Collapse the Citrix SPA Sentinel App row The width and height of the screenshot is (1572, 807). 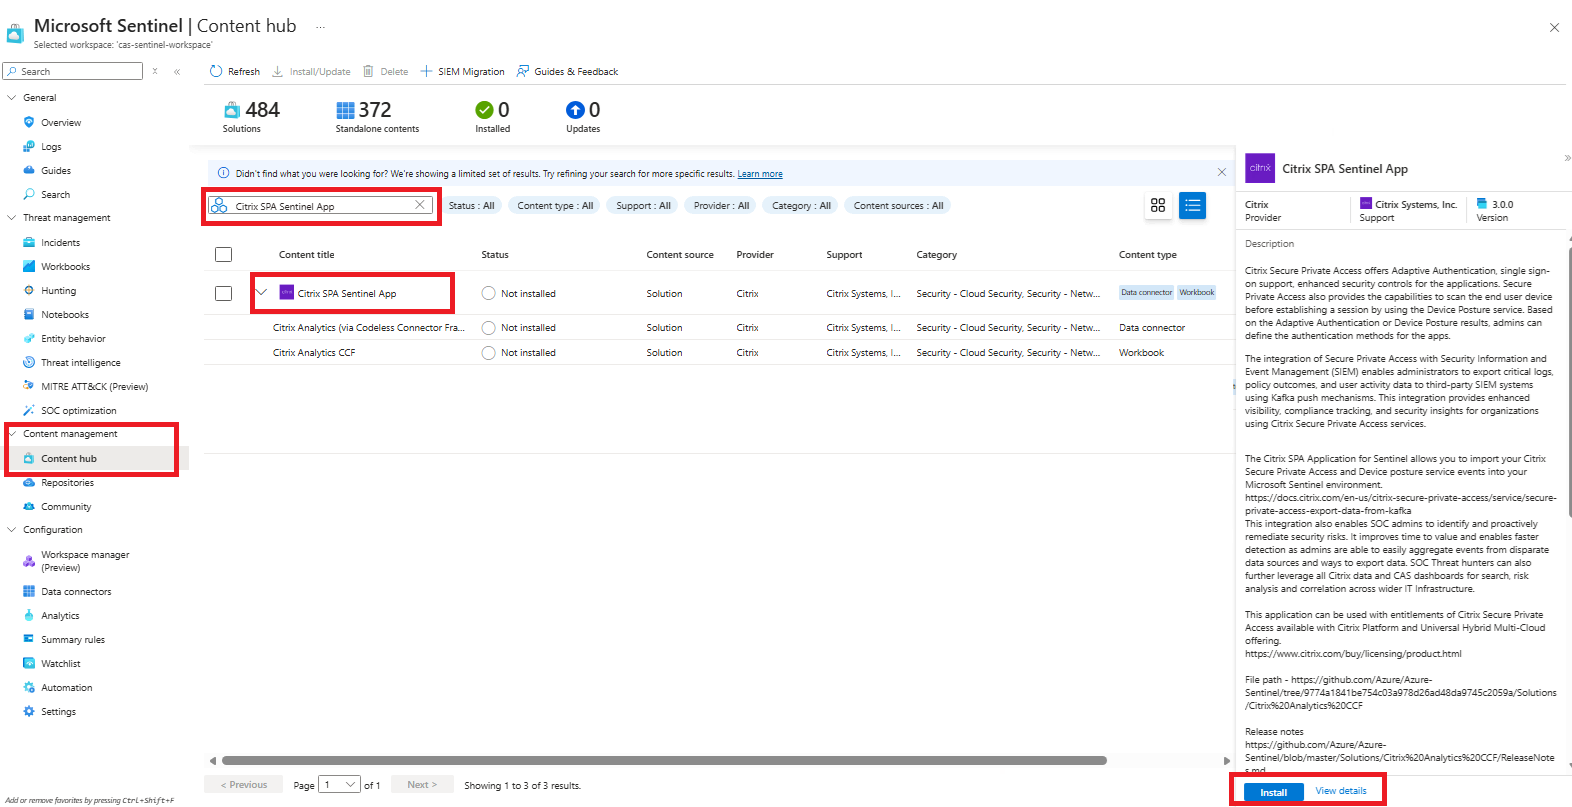(262, 293)
